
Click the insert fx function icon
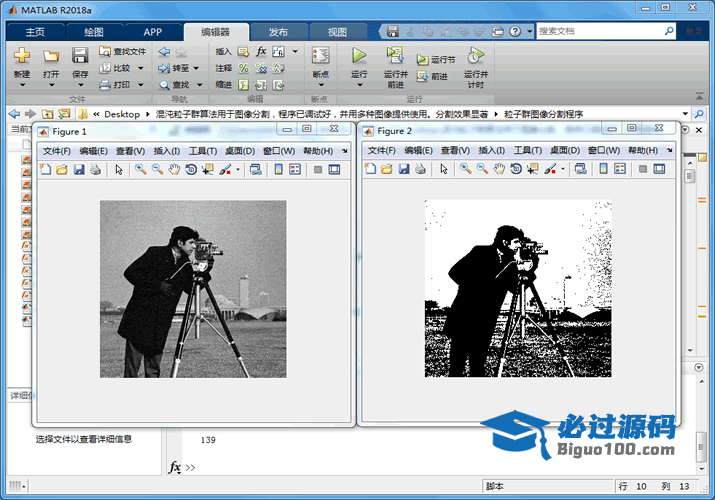coord(261,51)
